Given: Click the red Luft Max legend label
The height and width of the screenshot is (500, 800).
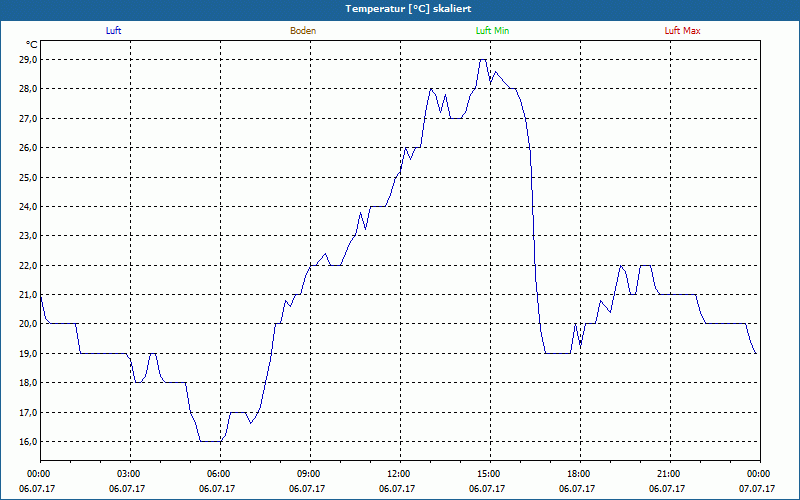Looking at the screenshot, I should pos(682,31).
